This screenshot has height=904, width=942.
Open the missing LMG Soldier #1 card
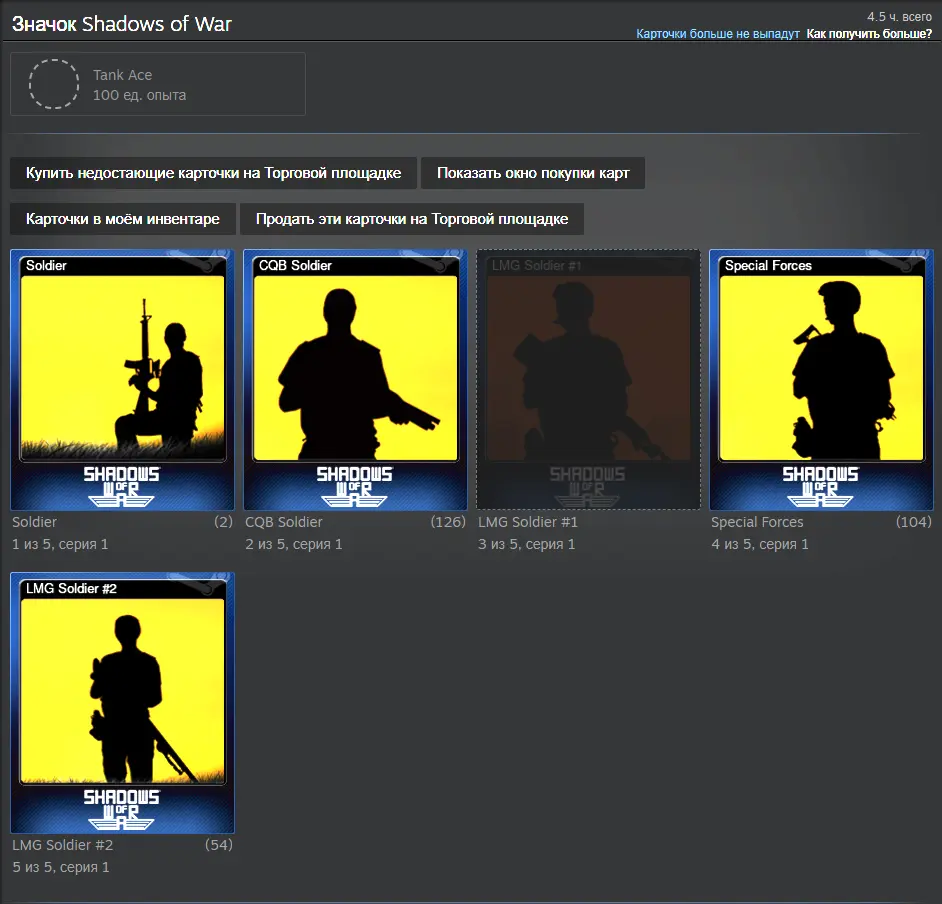coord(588,380)
